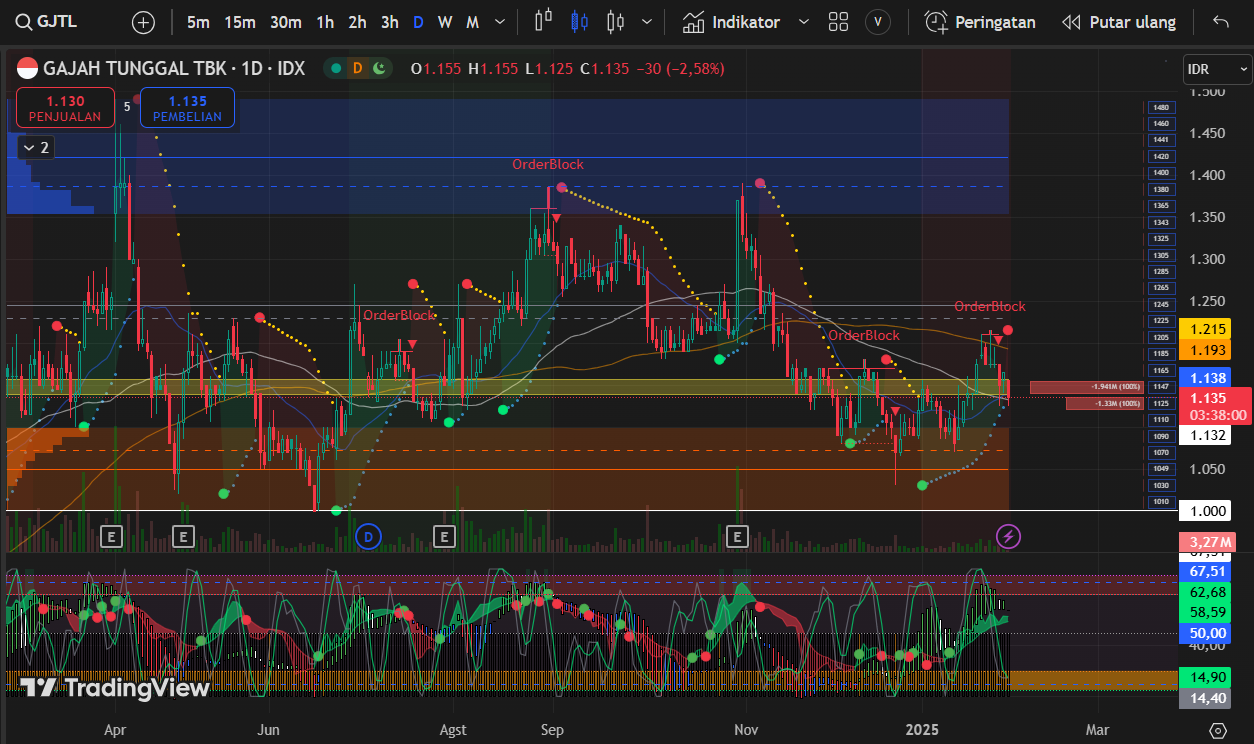Click the OrderBlock label near Sep
Image resolution: width=1254 pixels, height=744 pixels.
(548, 164)
